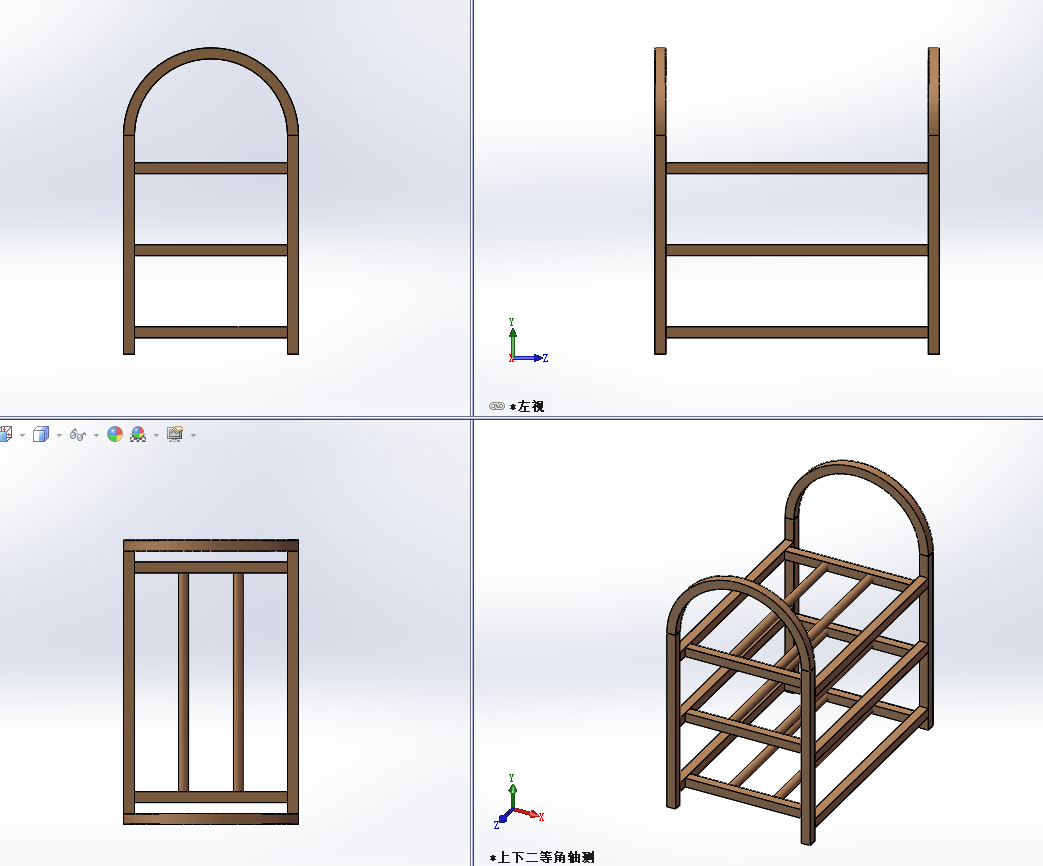1043x866 pixels.
Task: Click the Hide/Show Items glasses icon
Action: click(x=78, y=434)
